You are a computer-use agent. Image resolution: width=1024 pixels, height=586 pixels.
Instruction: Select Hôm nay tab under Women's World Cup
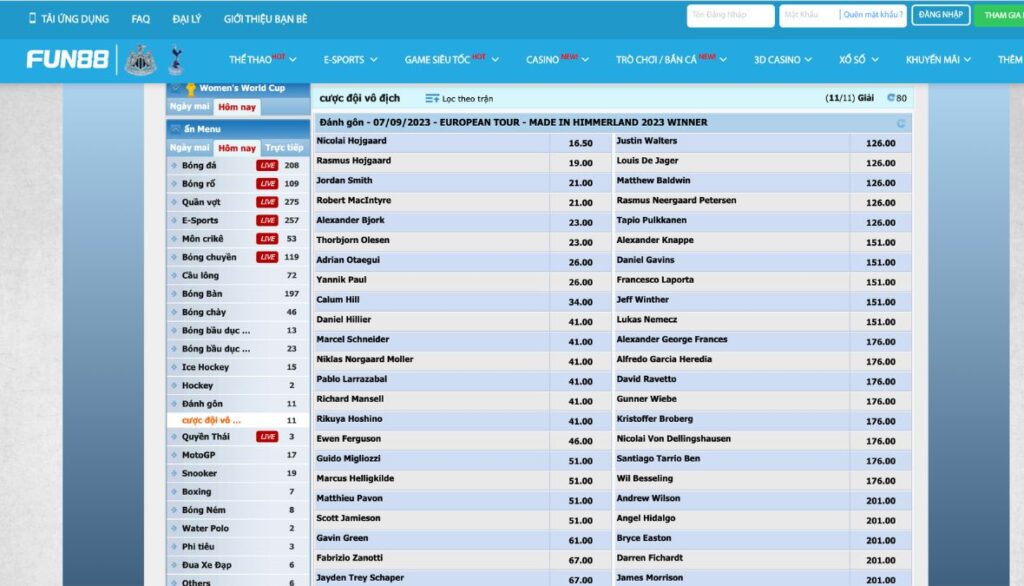tap(236, 107)
